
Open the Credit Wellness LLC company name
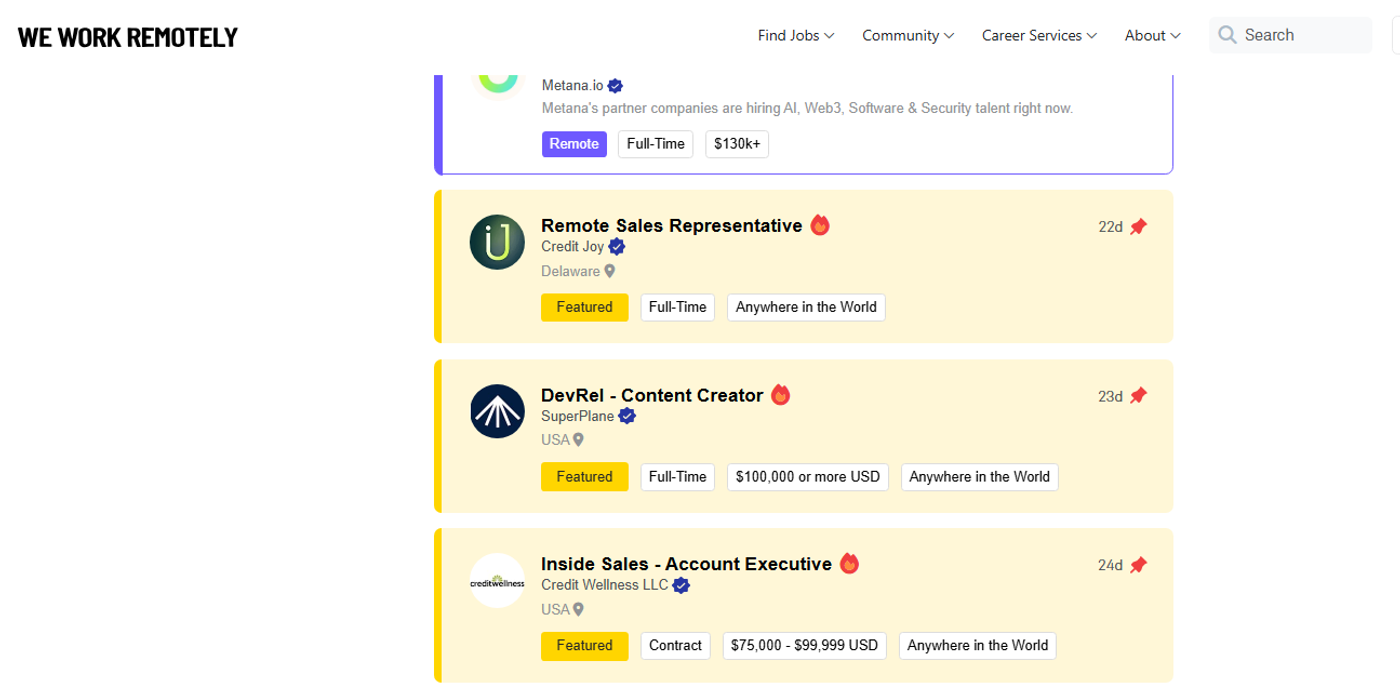pos(605,585)
